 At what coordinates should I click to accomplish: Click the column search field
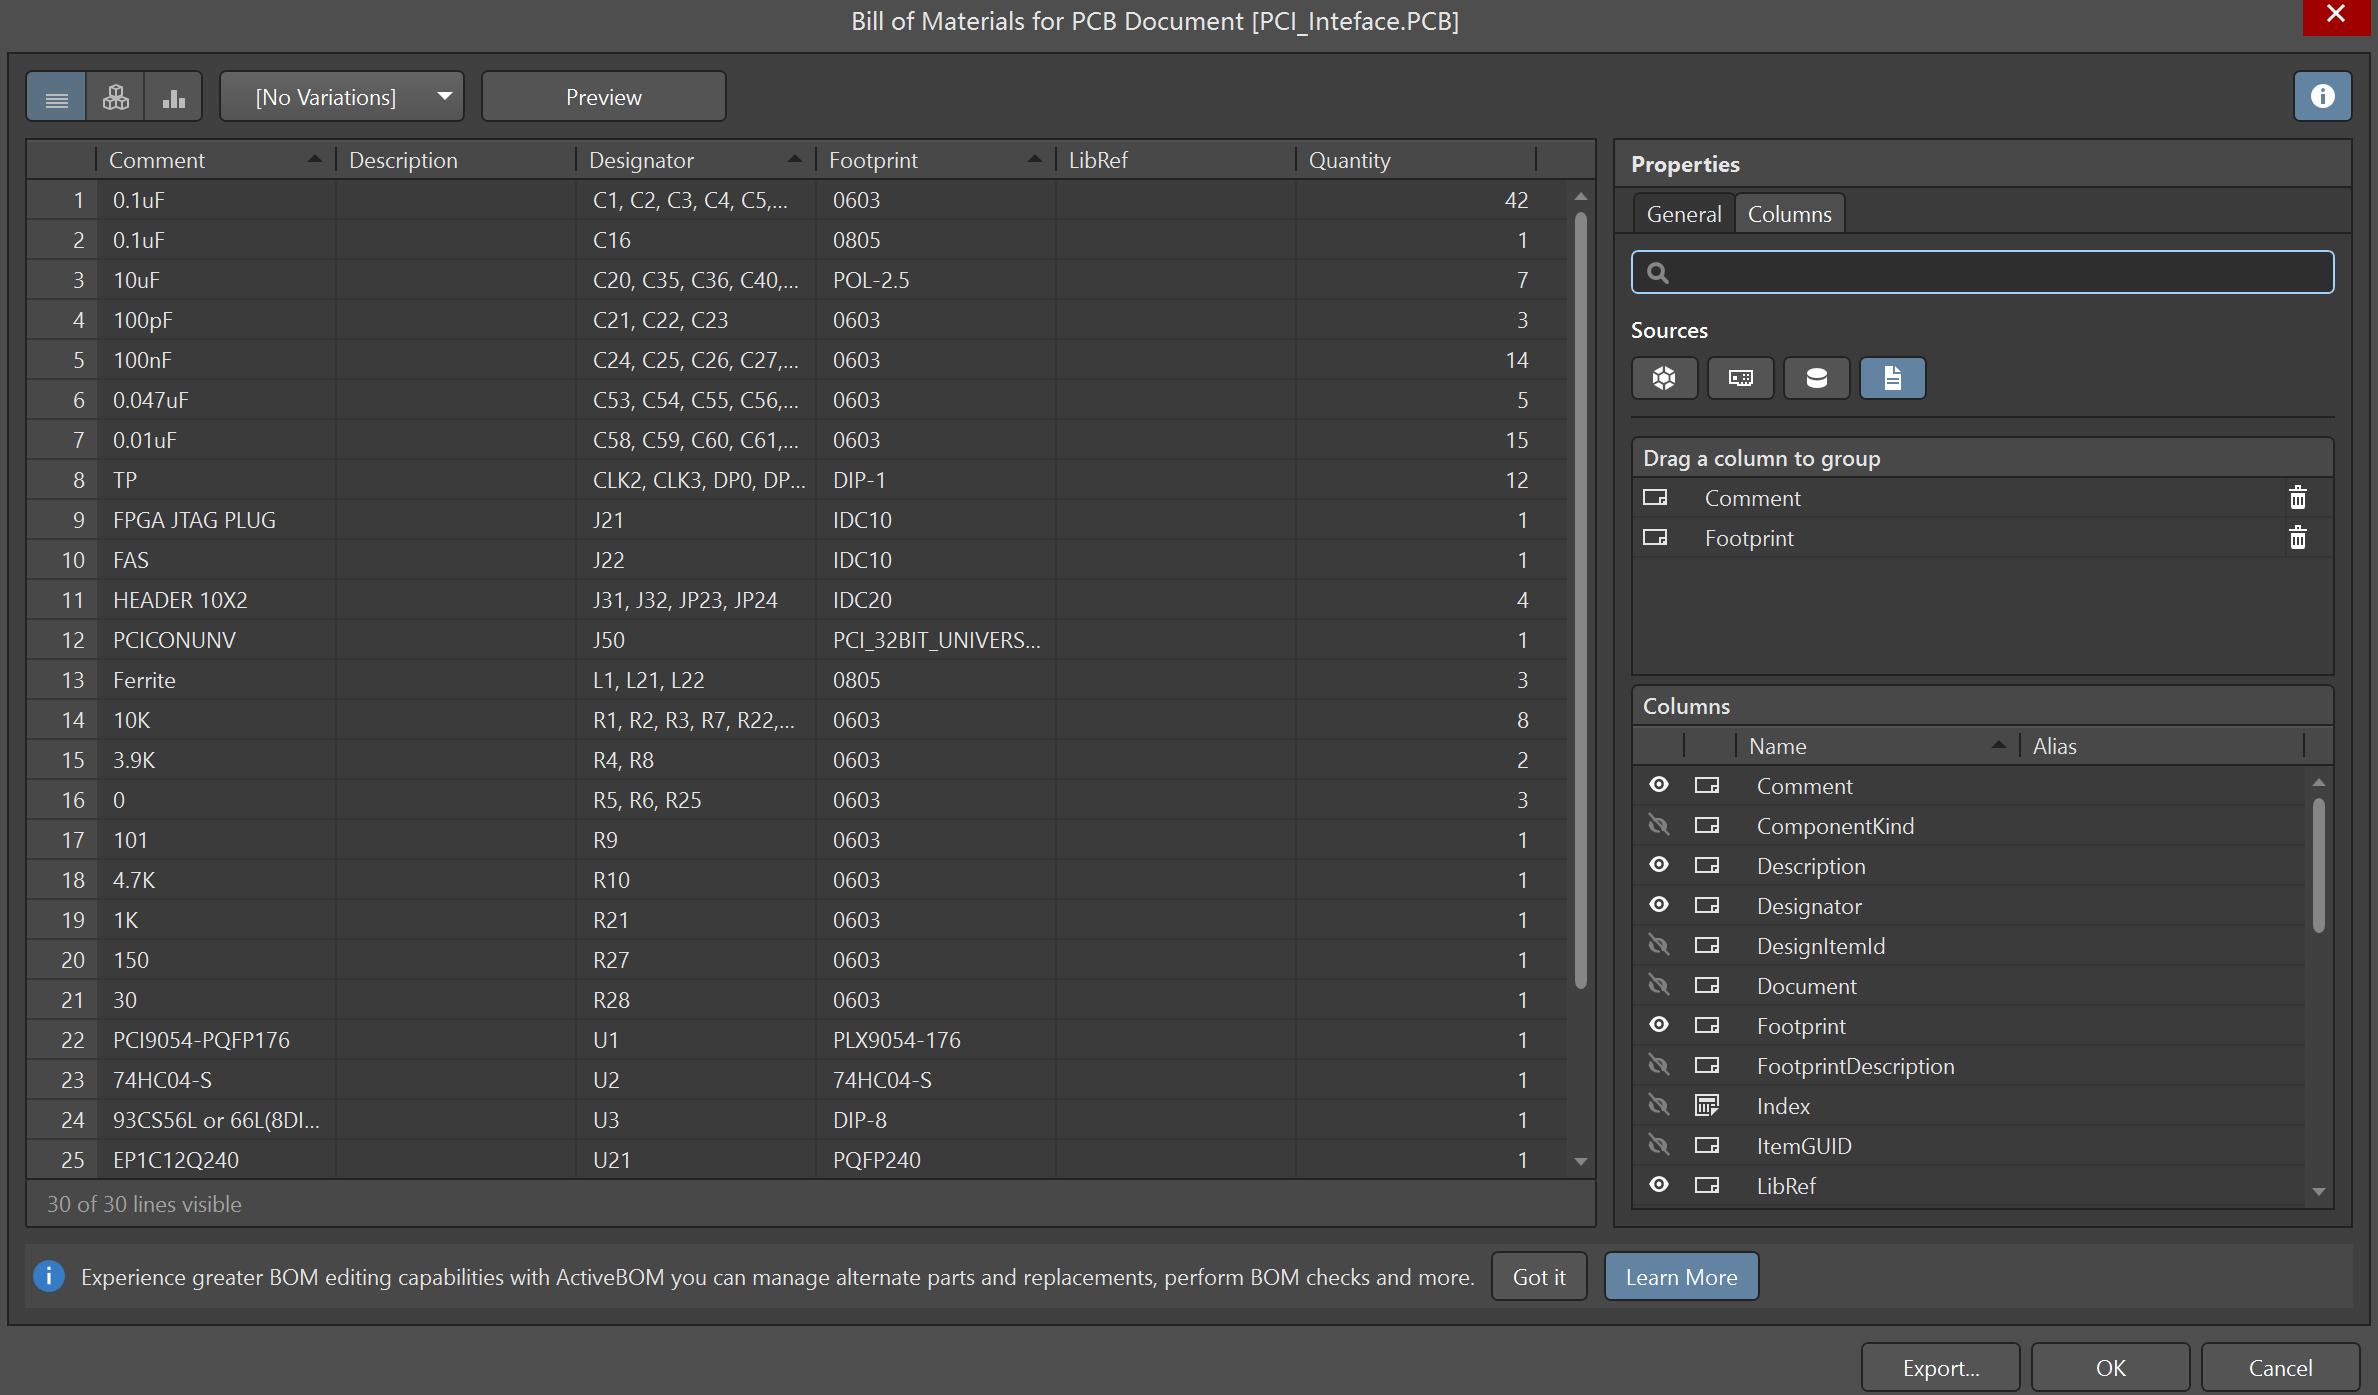click(x=1982, y=271)
